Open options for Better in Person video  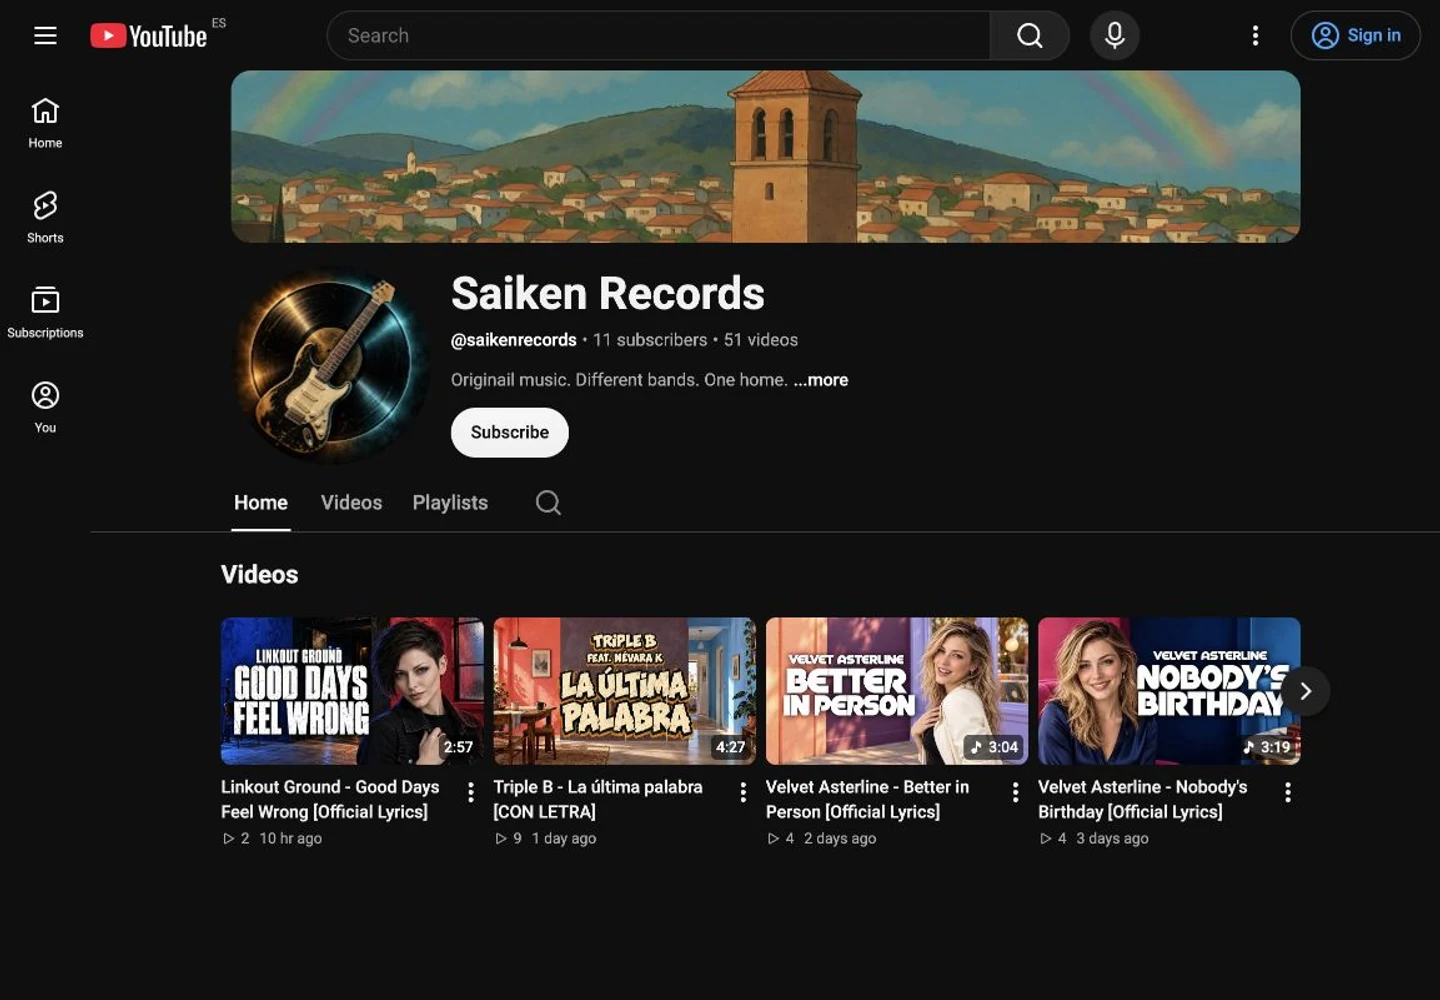1015,792
